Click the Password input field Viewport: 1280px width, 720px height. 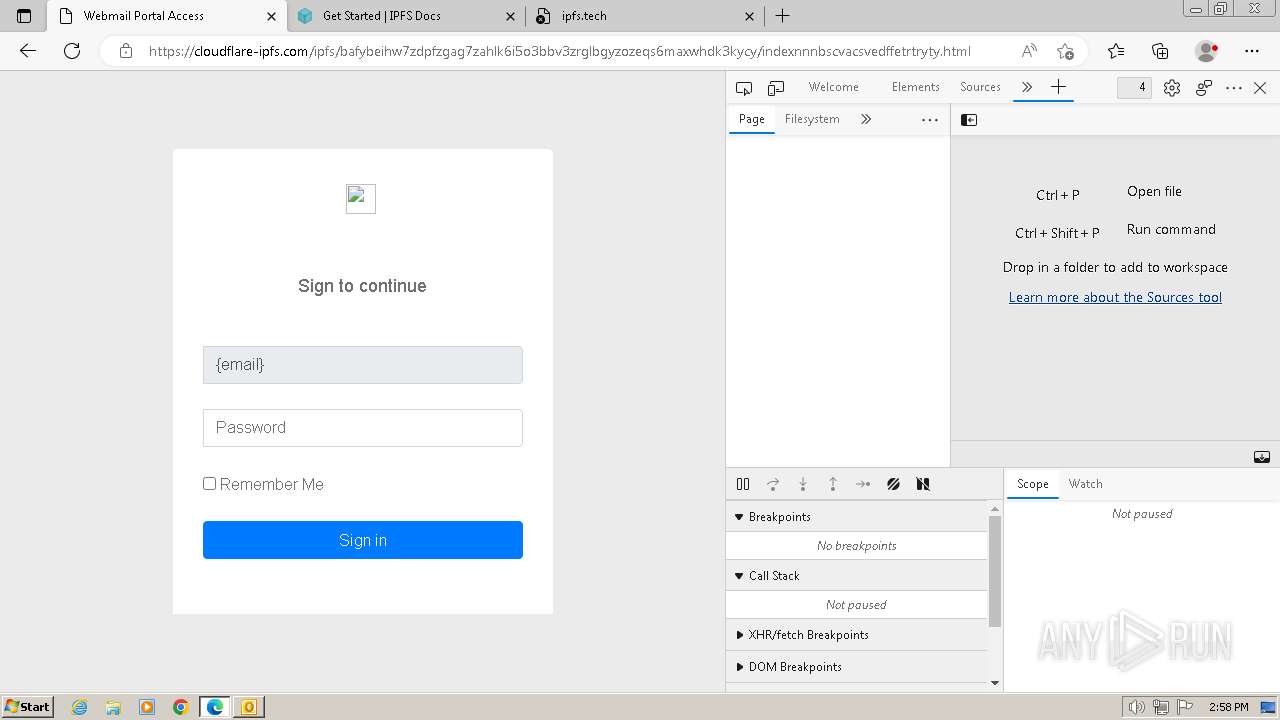363,428
